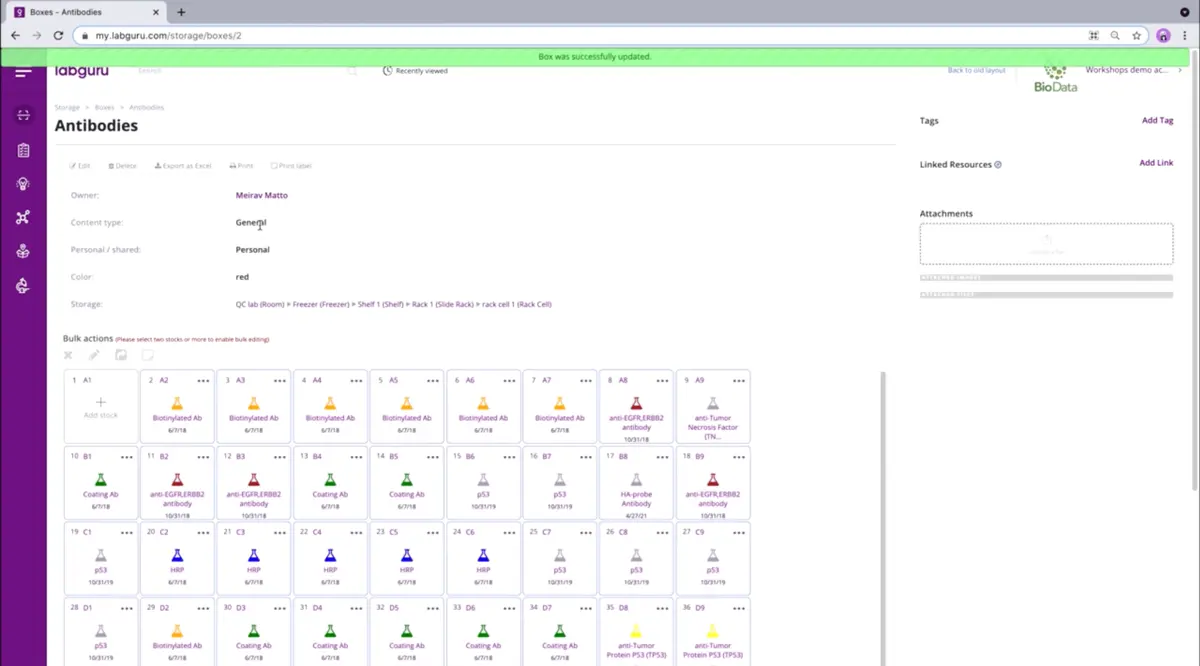Open the three-dots menu on cell C9
This screenshot has width=1200, height=666.
pyautogui.click(x=739, y=532)
